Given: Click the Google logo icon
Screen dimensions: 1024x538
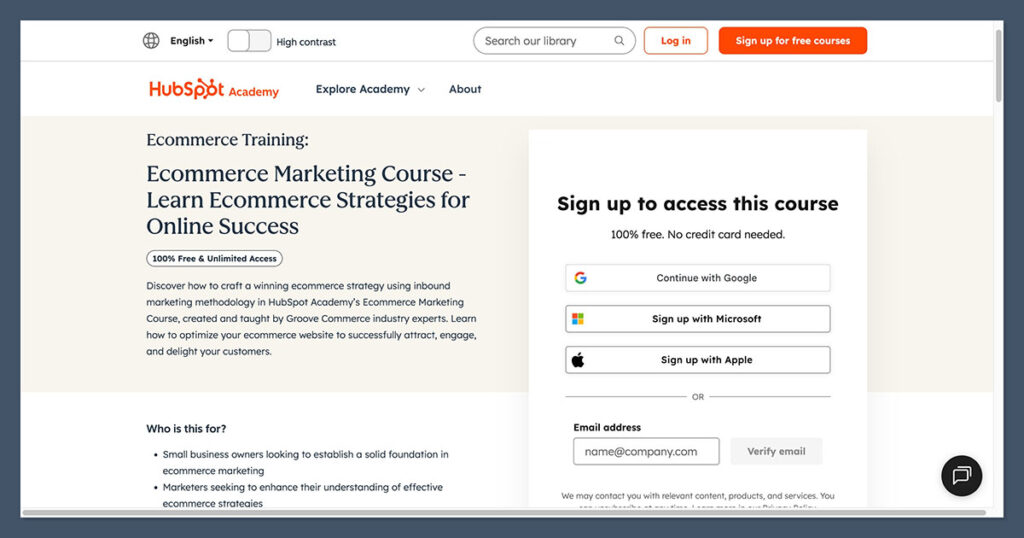Looking at the screenshot, I should [580, 278].
